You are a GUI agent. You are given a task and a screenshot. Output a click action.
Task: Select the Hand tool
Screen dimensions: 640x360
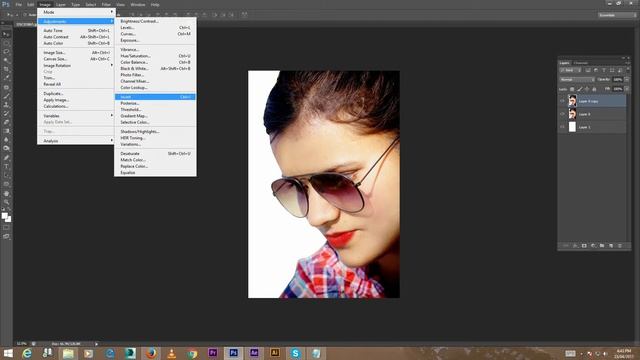point(6,193)
